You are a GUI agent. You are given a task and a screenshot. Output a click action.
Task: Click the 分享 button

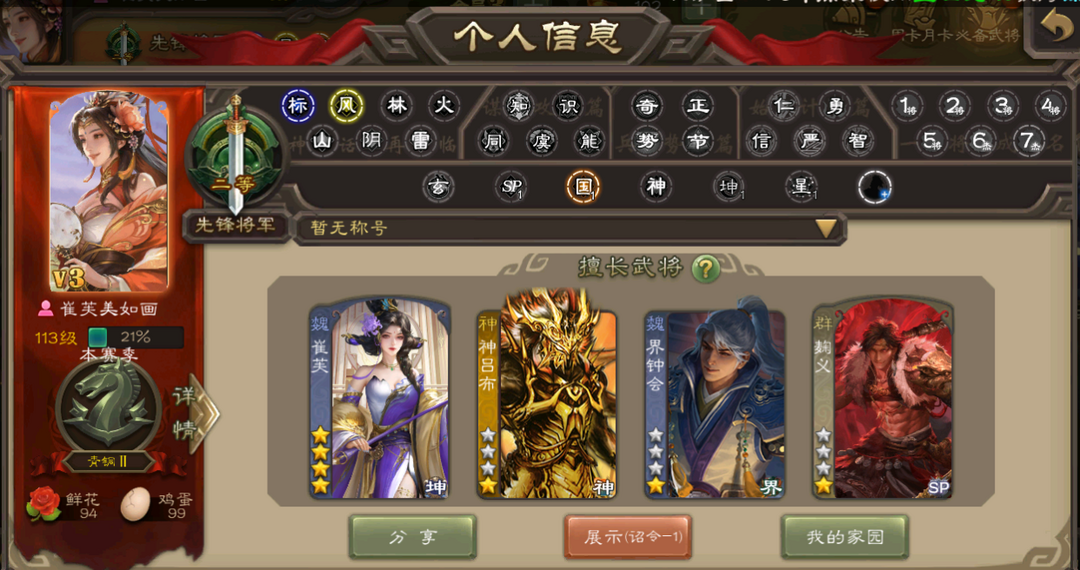[413, 536]
